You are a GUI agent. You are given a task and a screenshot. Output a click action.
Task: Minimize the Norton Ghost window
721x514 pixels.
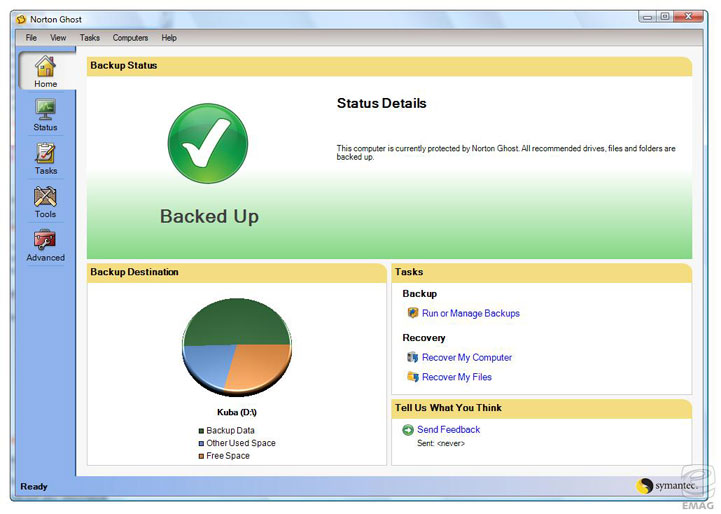[x=648, y=17]
